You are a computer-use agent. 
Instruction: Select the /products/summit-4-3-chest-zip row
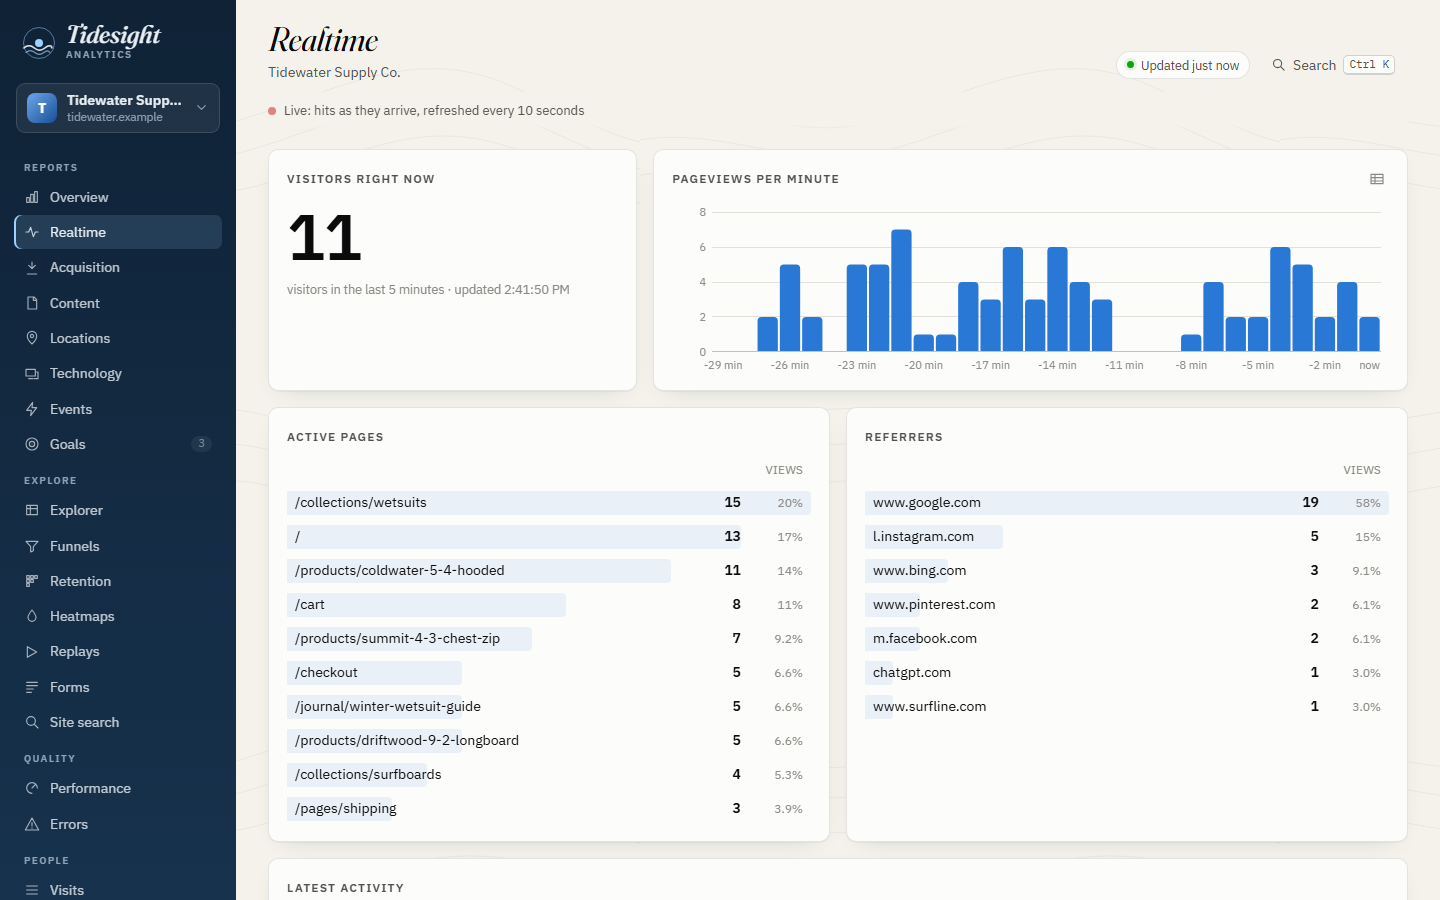[549, 639]
